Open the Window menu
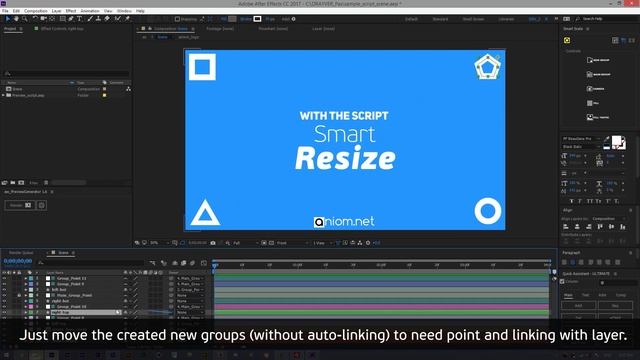640x360 pixels. 124,11
